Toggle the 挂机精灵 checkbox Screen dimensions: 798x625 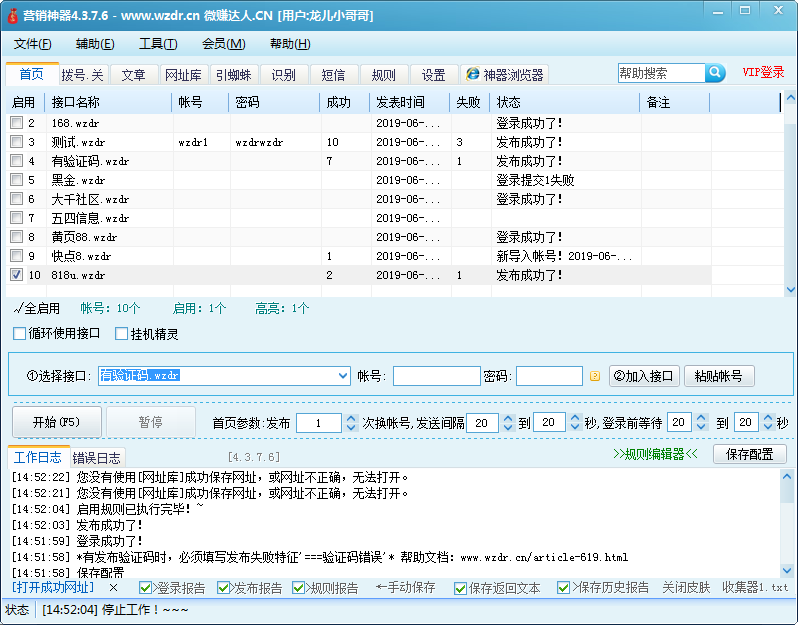(x=122, y=333)
